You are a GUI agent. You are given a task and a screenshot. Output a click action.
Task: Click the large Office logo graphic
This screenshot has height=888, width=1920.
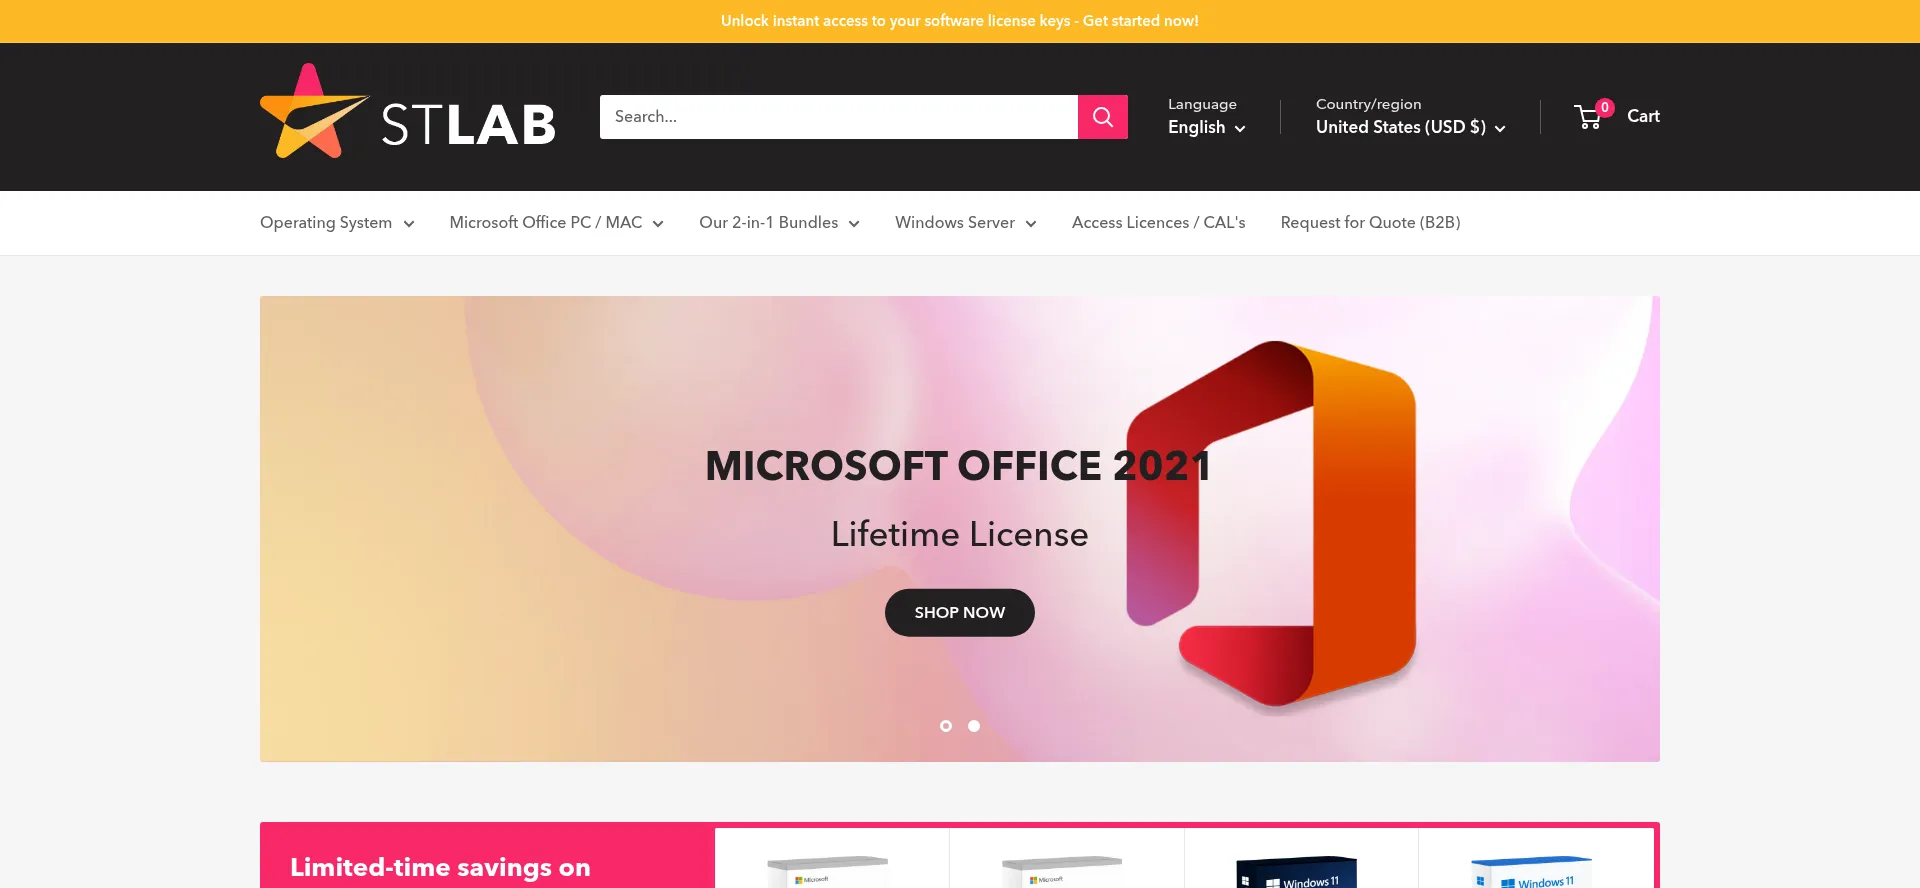pyautogui.click(x=1272, y=525)
